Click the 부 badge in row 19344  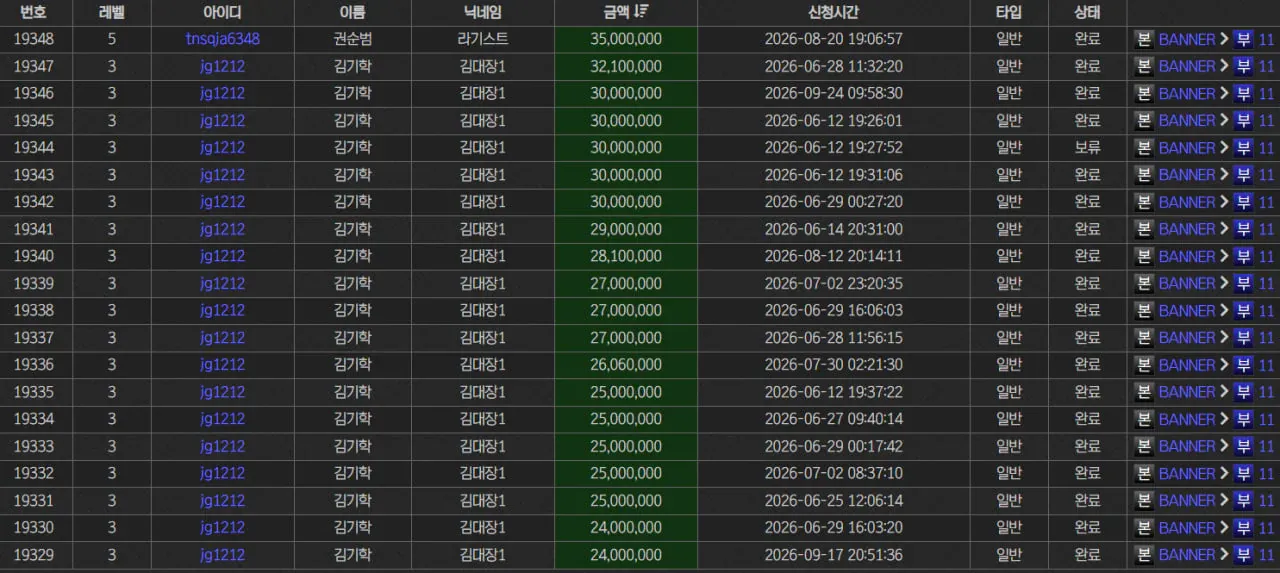point(1243,147)
